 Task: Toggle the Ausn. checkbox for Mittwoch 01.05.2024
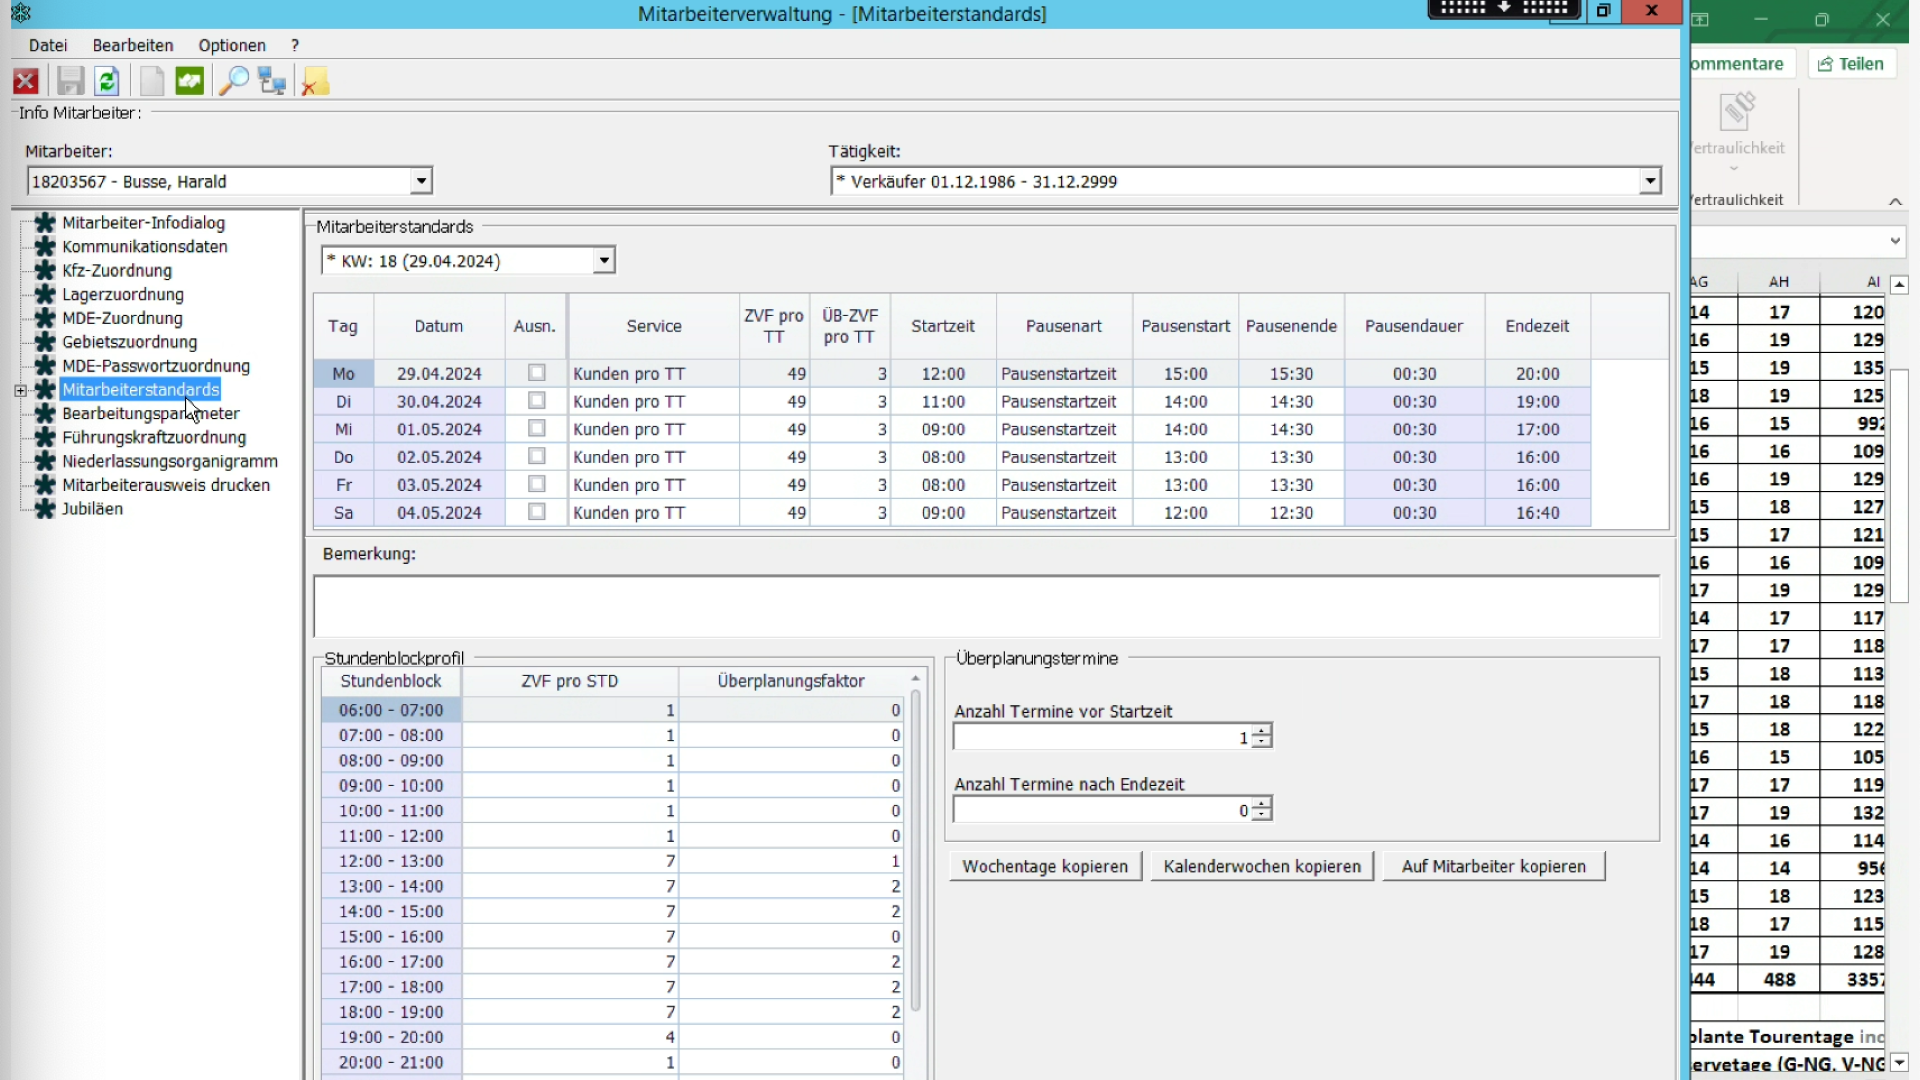tap(536, 428)
